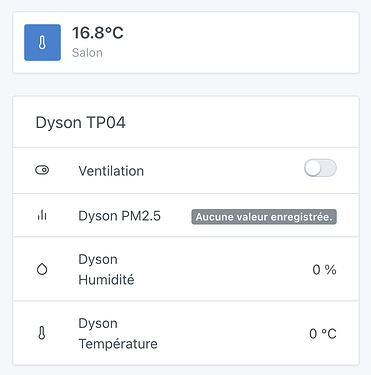The image size is (371, 375).
Task: Open the 16.8°C temperature reading
Action: pyautogui.click(x=98, y=33)
